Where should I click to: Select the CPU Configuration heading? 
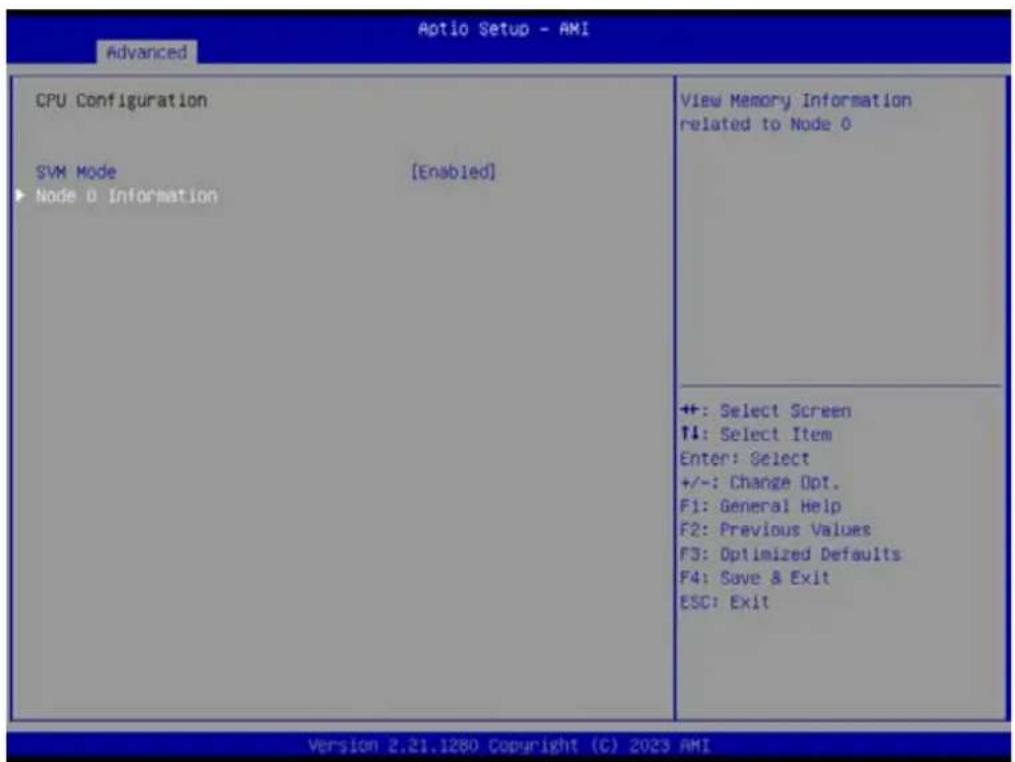(x=122, y=101)
